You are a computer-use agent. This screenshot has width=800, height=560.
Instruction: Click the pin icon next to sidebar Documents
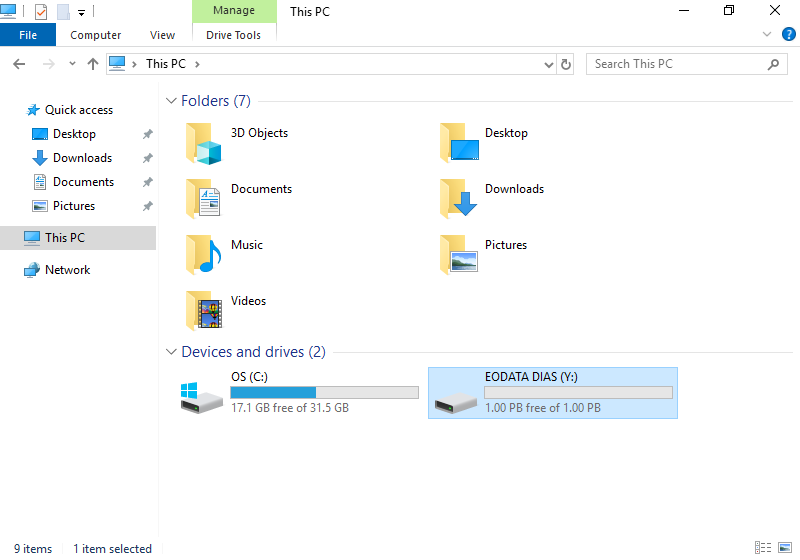pyautogui.click(x=147, y=182)
